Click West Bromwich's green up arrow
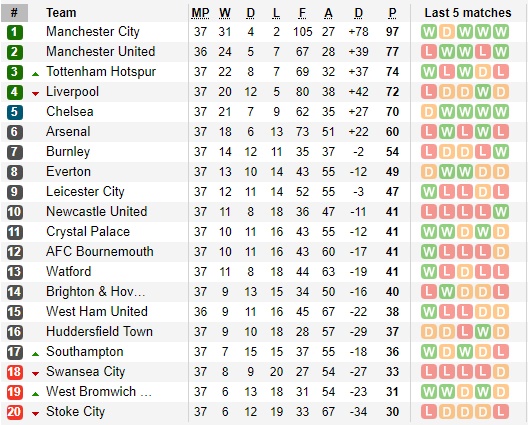The height and width of the screenshot is (425, 528). [x=35, y=394]
